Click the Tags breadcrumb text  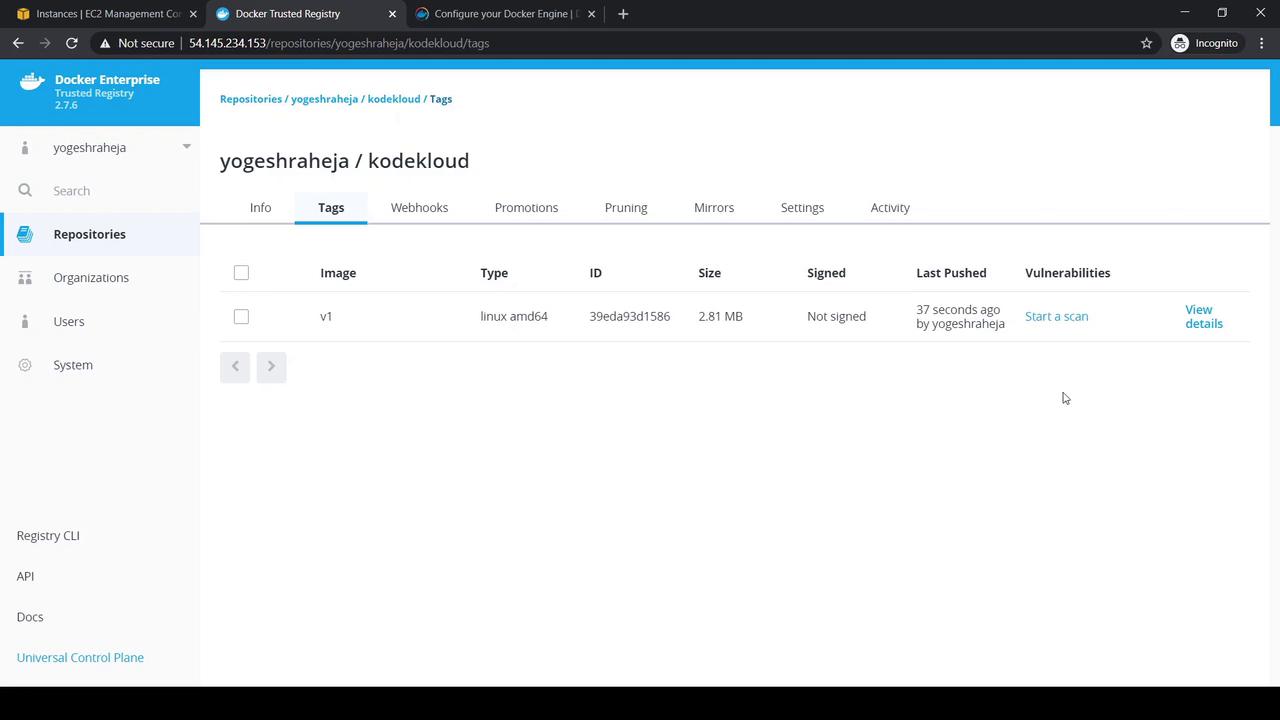click(441, 99)
